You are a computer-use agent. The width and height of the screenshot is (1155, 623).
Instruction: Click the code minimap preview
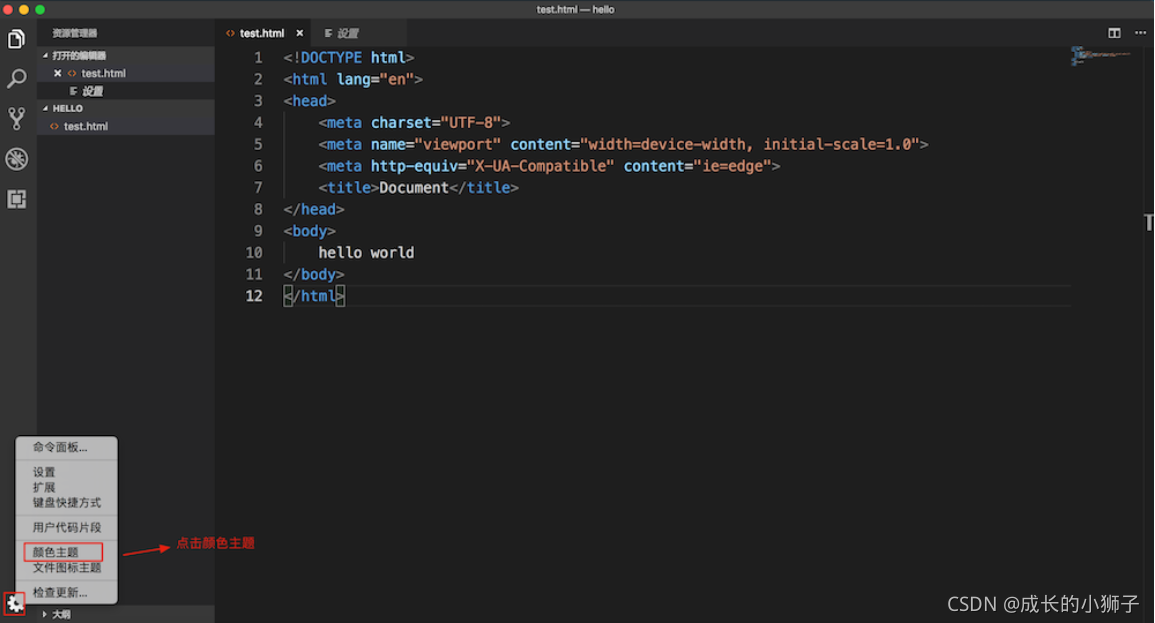pos(1101,56)
